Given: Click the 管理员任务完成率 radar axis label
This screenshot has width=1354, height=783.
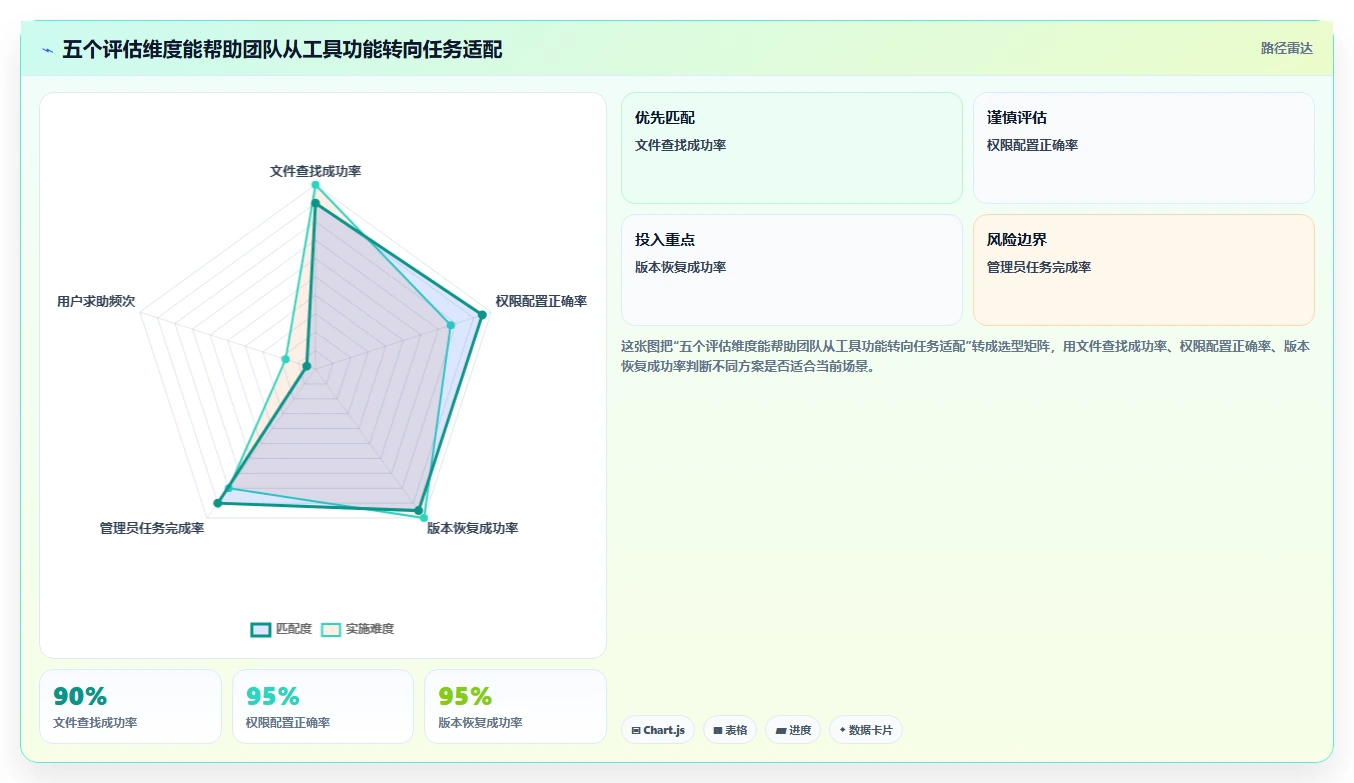Looking at the screenshot, I should pos(152,528).
